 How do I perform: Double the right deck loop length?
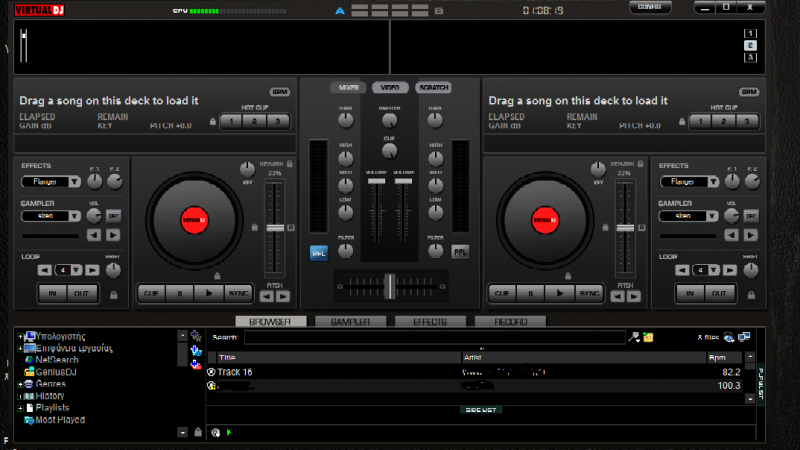coord(730,270)
